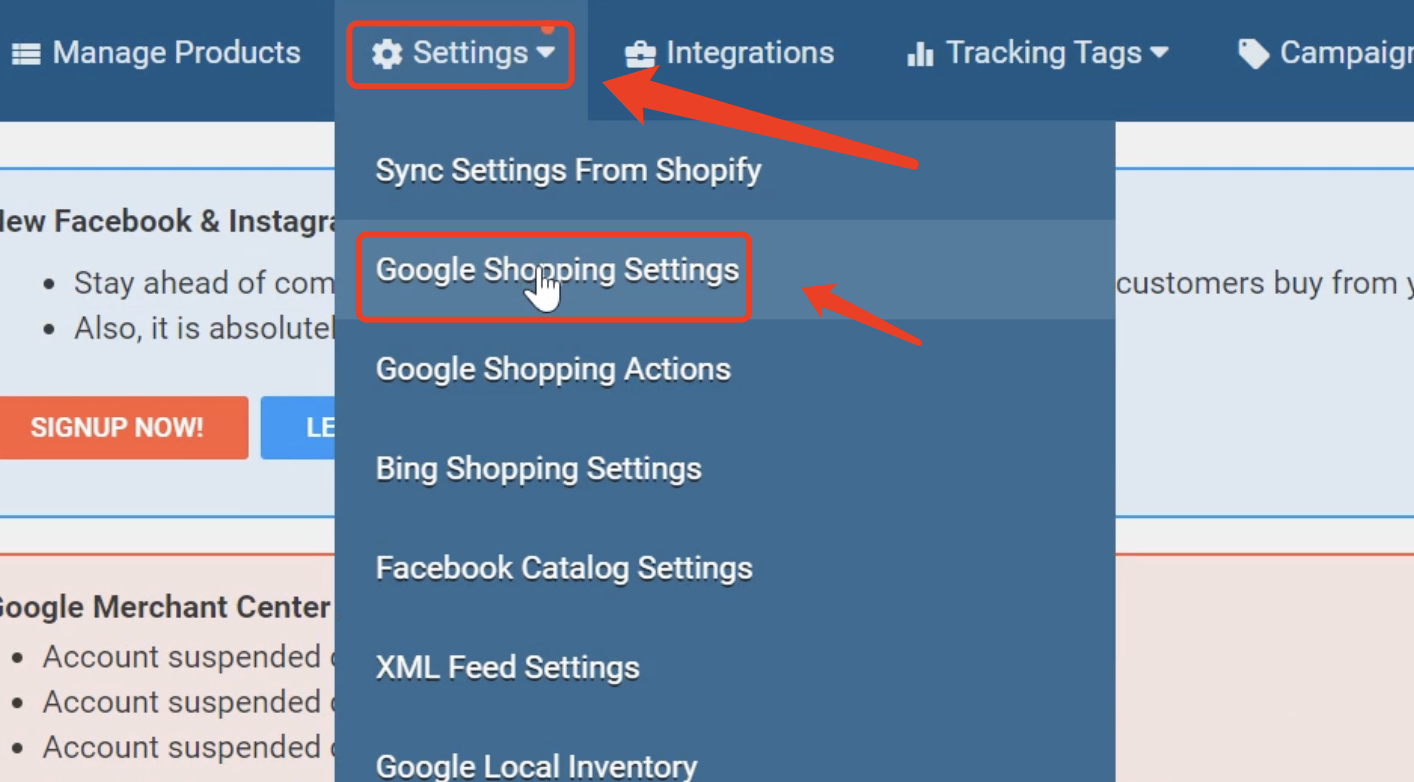Switch to the Integrations section

[x=729, y=52]
